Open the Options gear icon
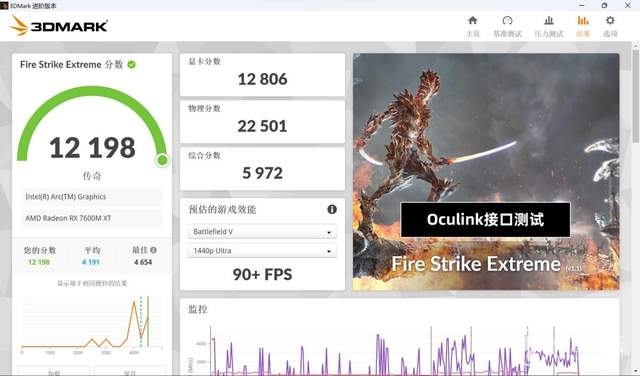Viewport: 640px width, 376px height. (610, 21)
